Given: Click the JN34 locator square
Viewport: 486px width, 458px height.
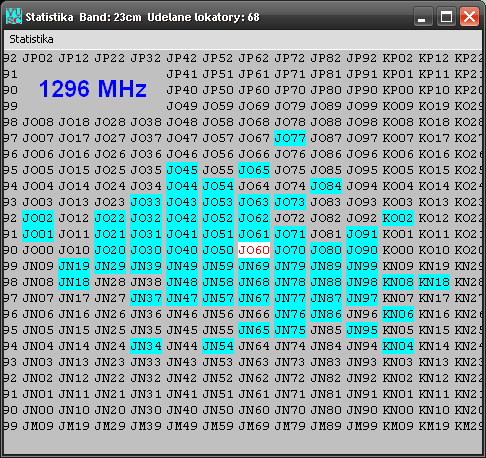Looking at the screenshot, I should pyautogui.click(x=146, y=346).
